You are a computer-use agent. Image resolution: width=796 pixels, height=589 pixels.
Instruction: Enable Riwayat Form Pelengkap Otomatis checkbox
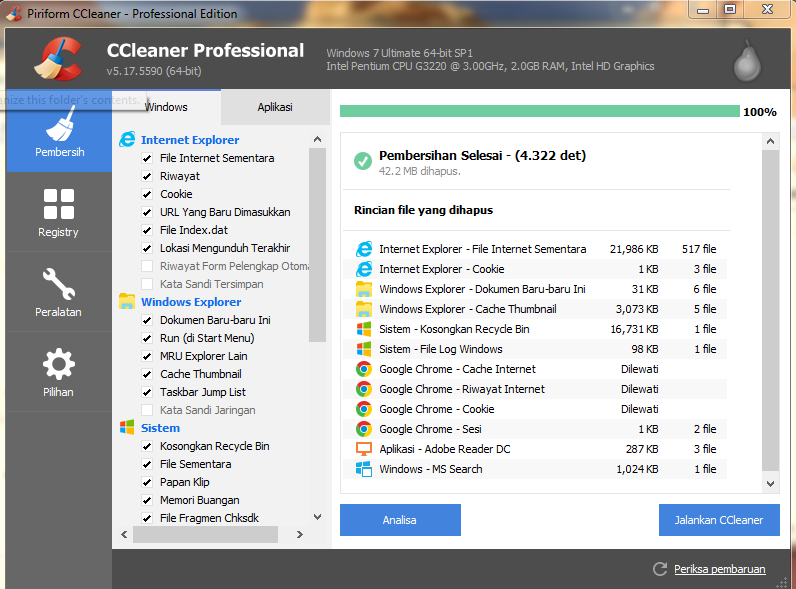tap(147, 266)
